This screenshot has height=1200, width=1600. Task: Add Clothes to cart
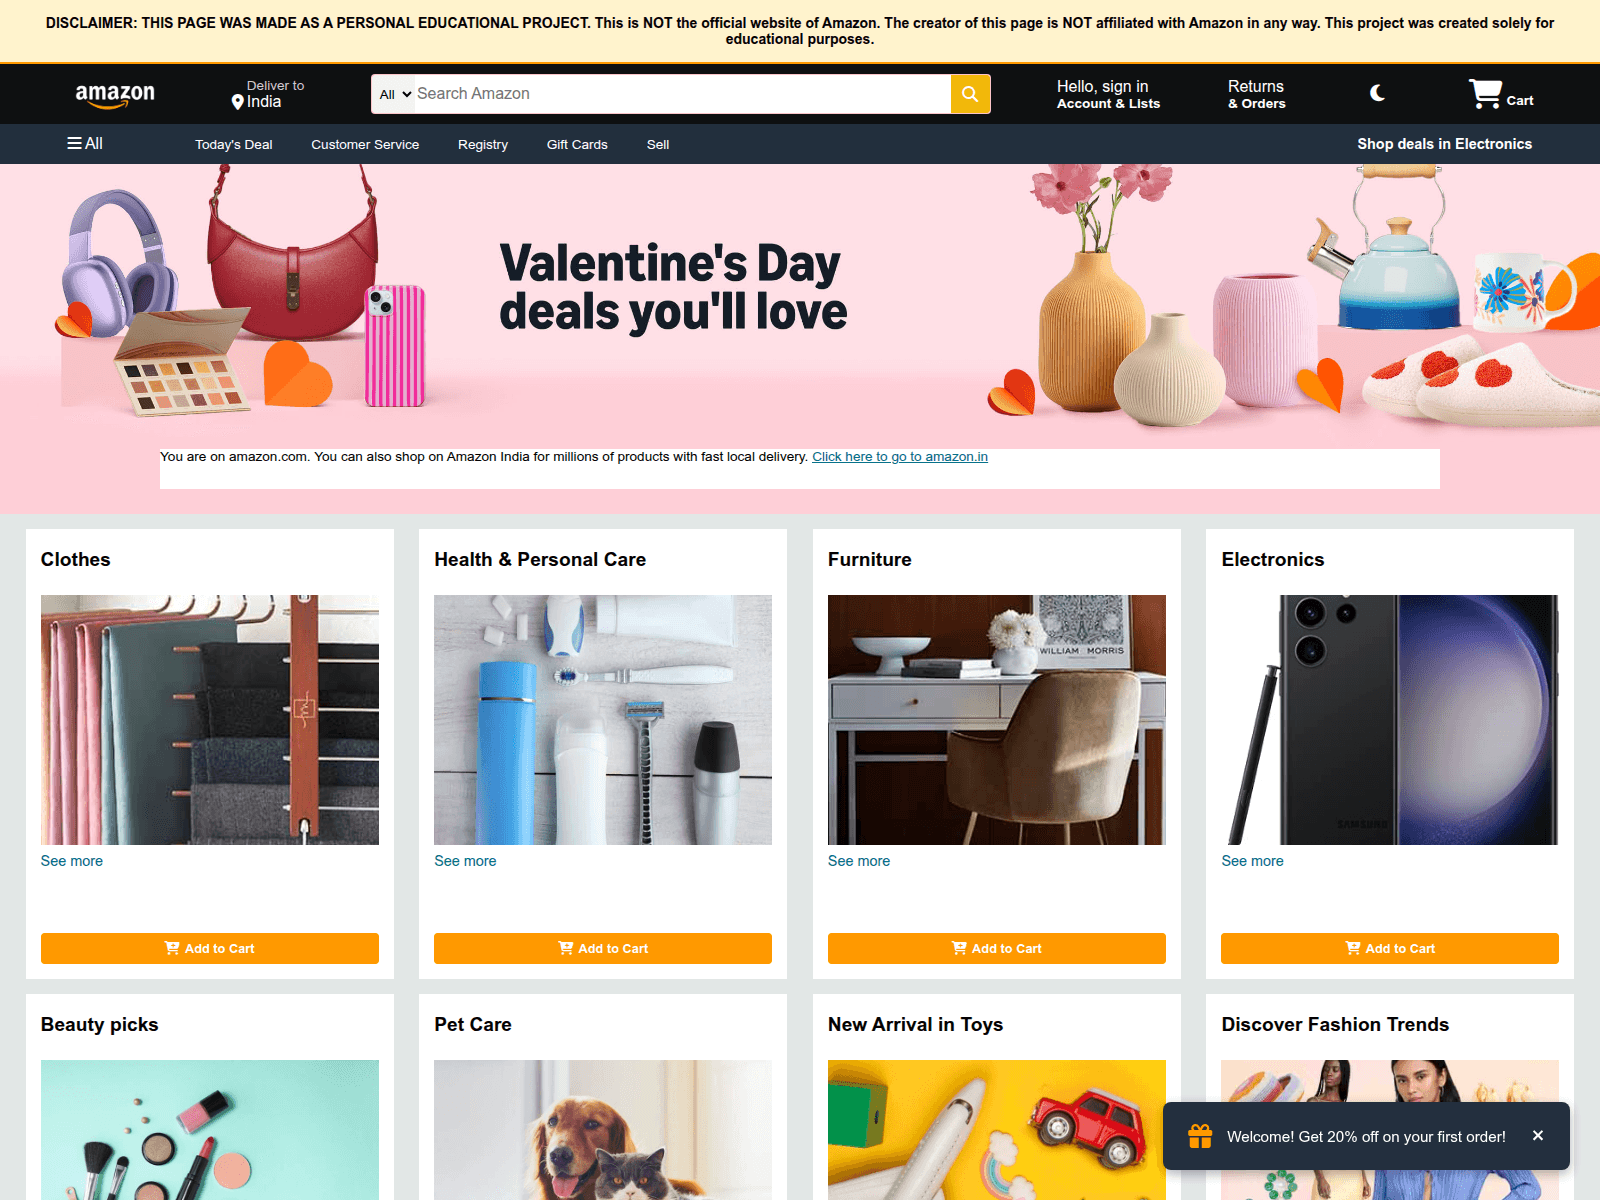click(x=210, y=948)
